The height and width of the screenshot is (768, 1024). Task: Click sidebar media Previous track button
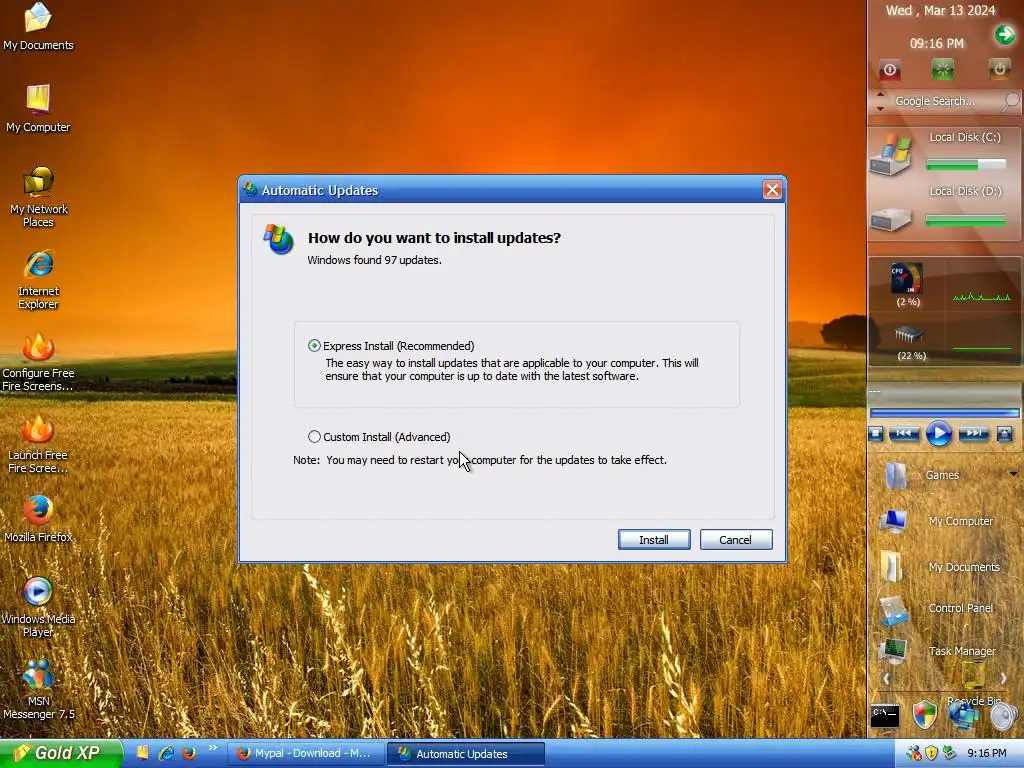tap(904, 433)
